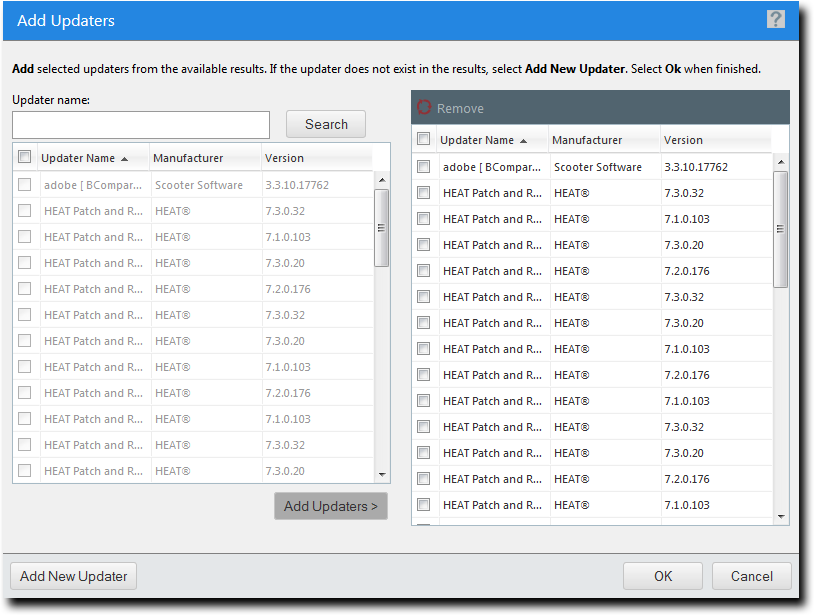Open help via the question mark icon
Viewport: 814px width, 615px height.
pyautogui.click(x=776, y=20)
